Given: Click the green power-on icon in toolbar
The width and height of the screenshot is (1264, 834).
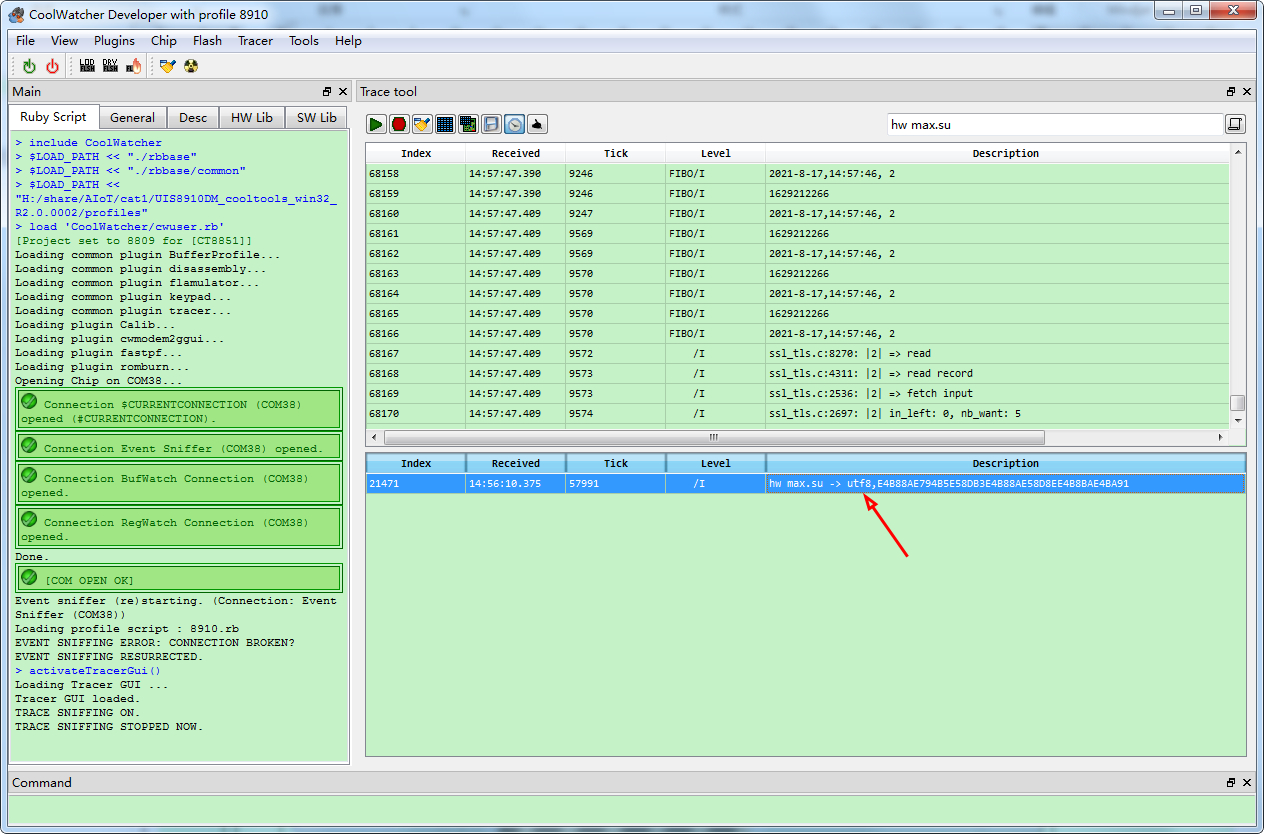Looking at the screenshot, I should (29, 66).
